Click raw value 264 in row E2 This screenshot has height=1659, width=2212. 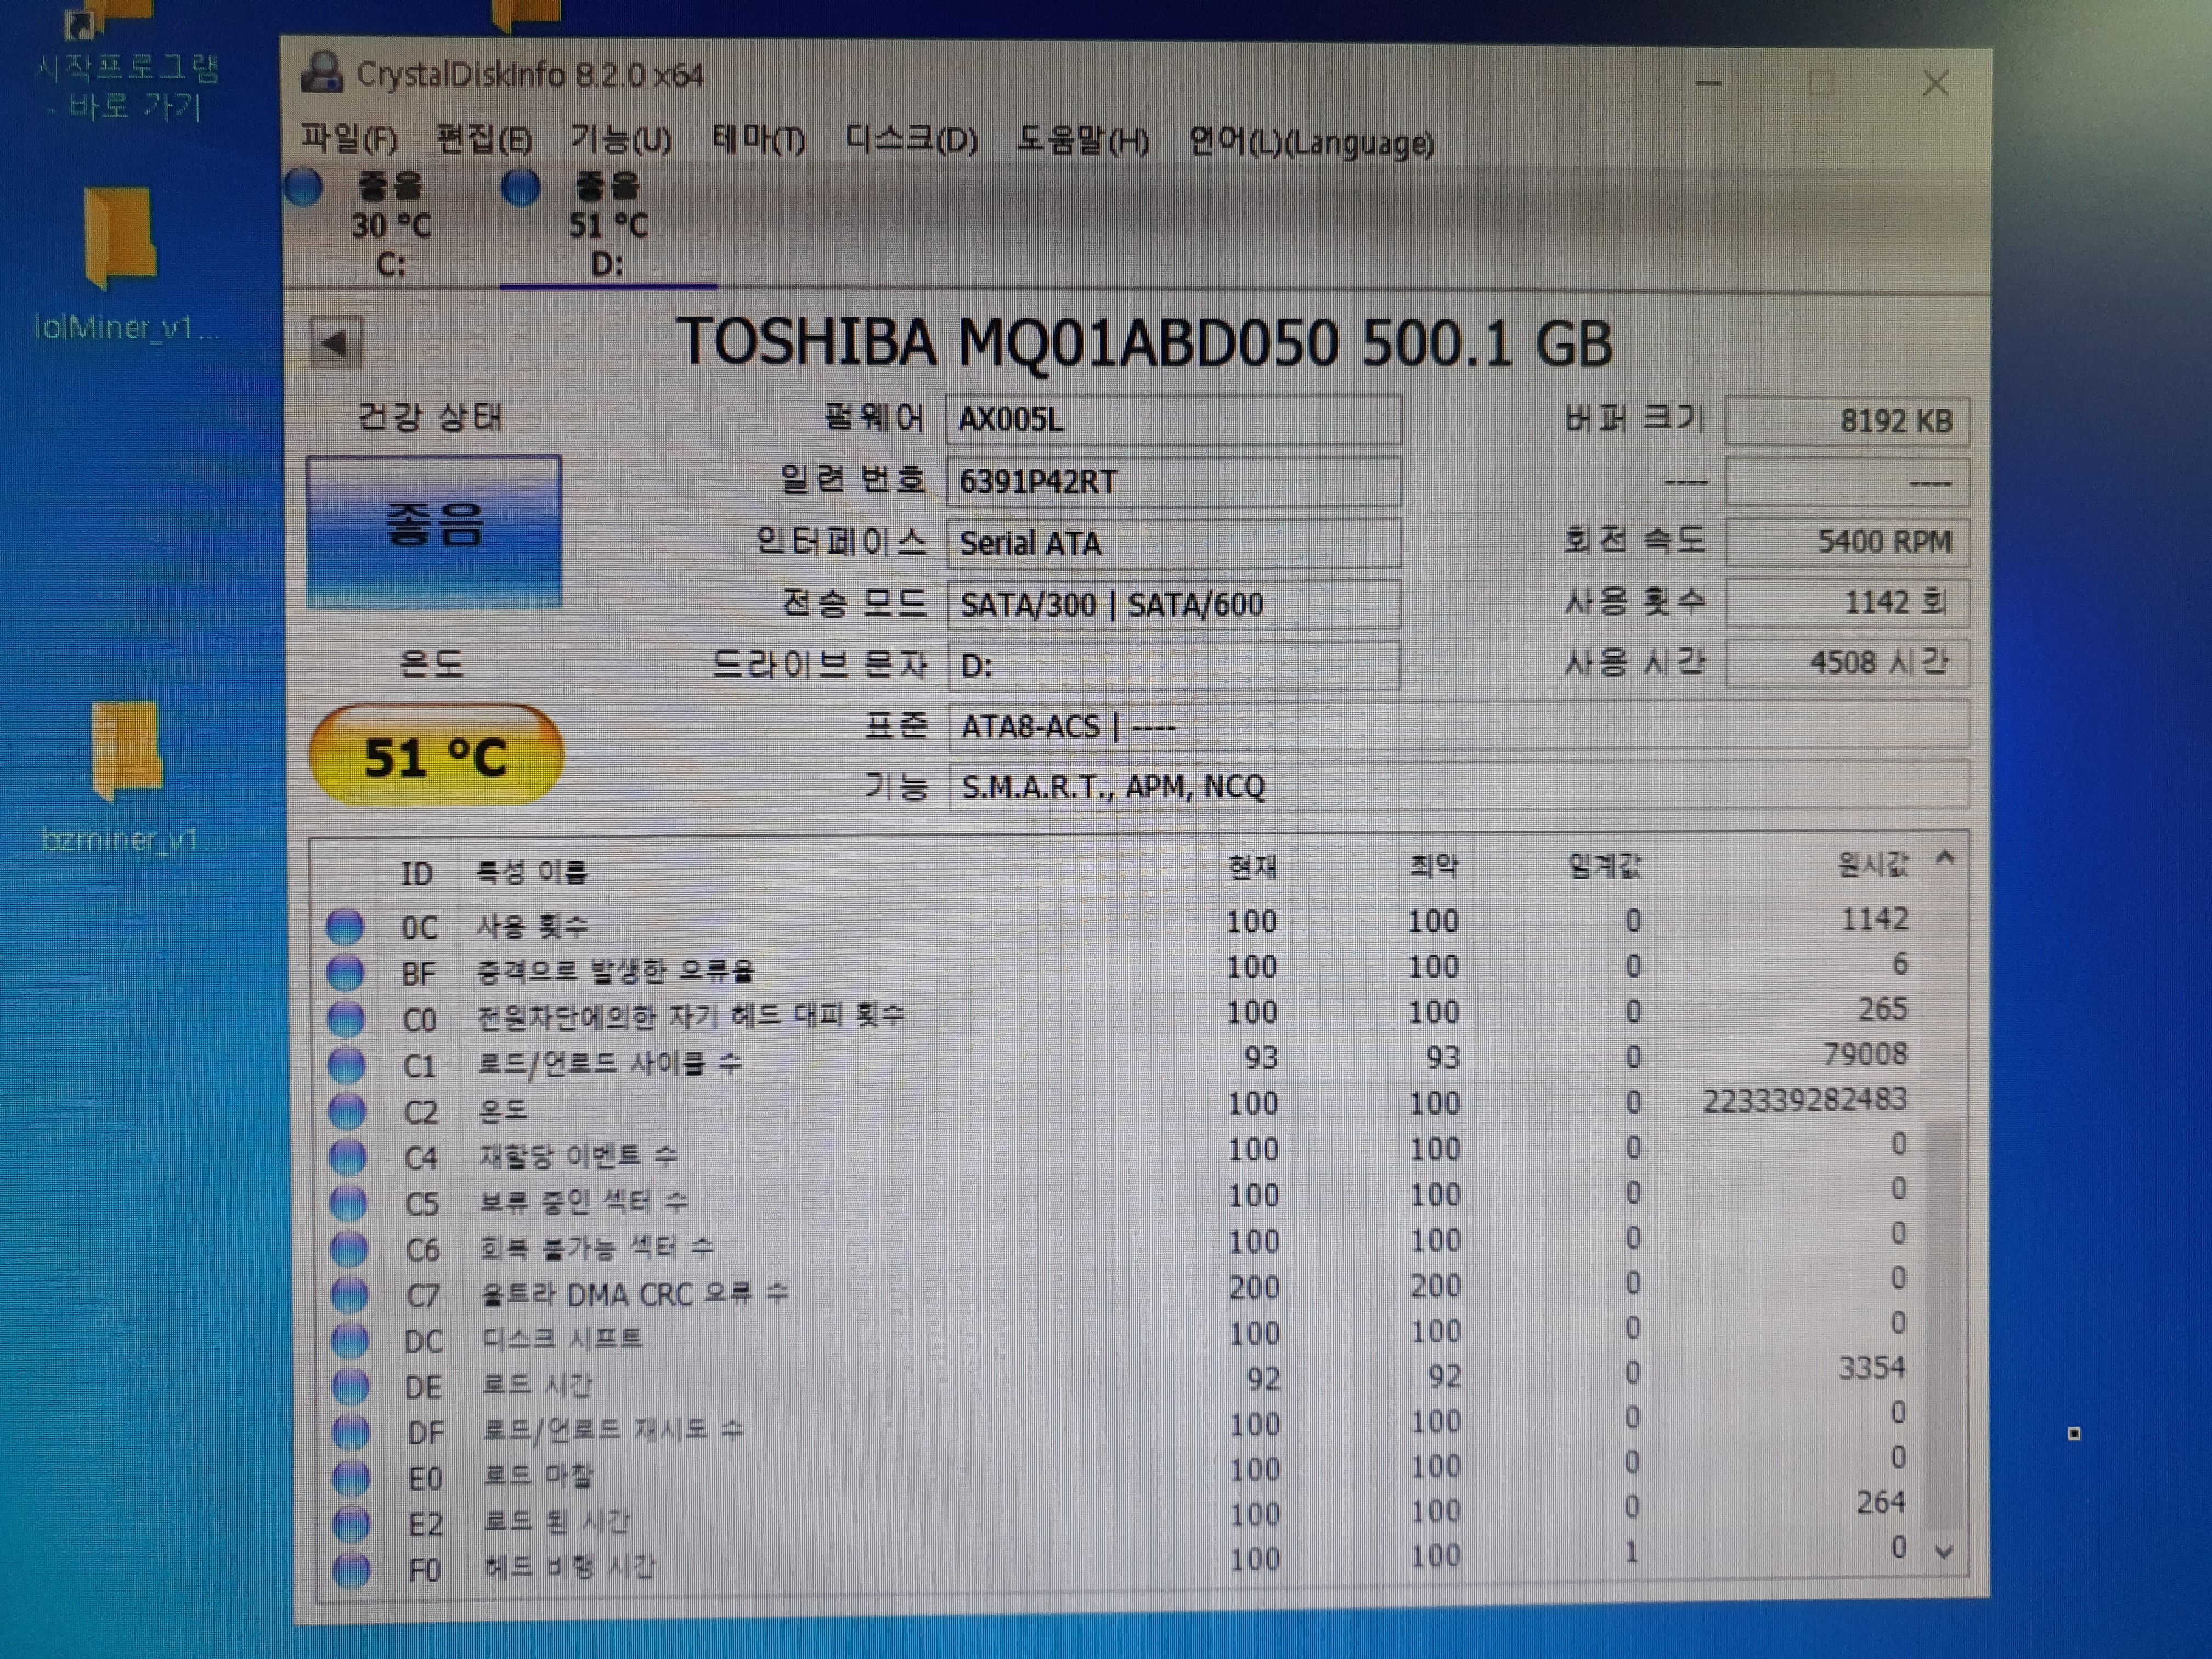coord(1880,1502)
